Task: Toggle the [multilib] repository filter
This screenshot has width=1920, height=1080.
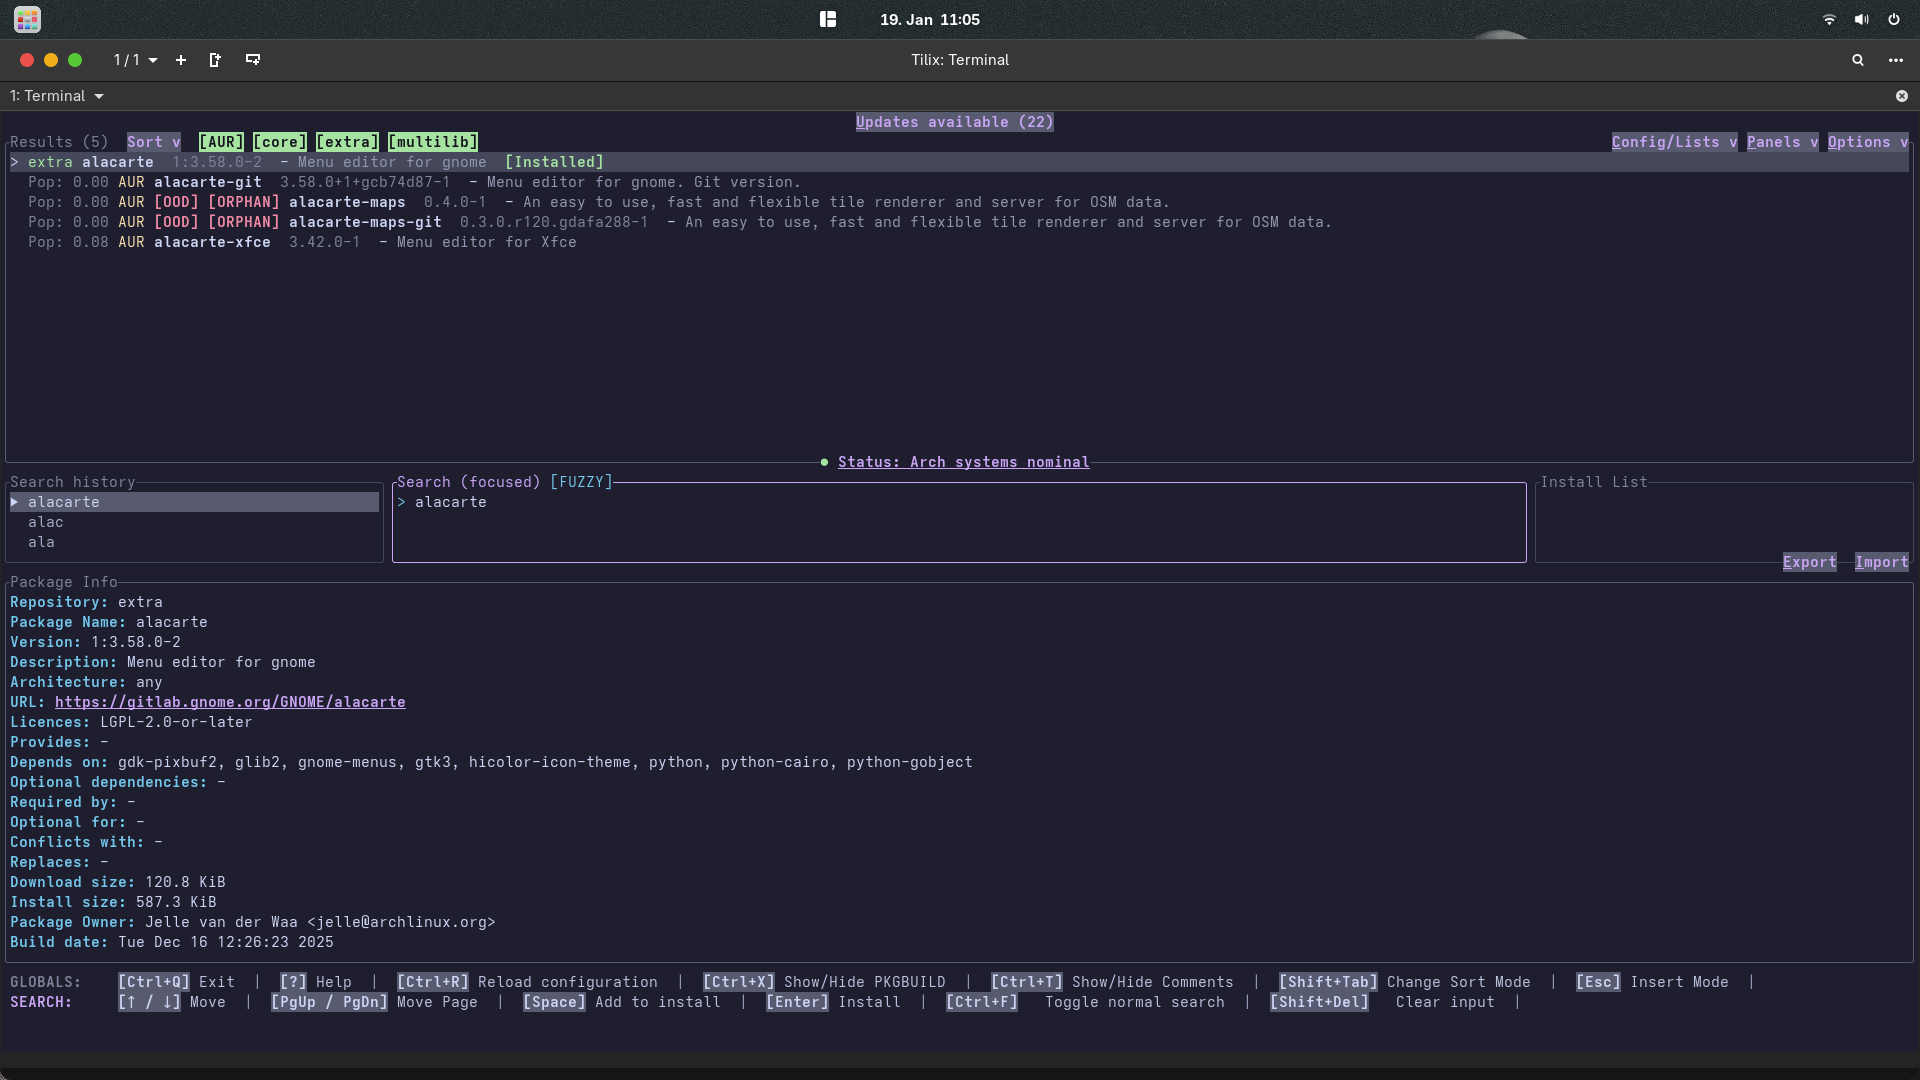Action: coord(433,142)
